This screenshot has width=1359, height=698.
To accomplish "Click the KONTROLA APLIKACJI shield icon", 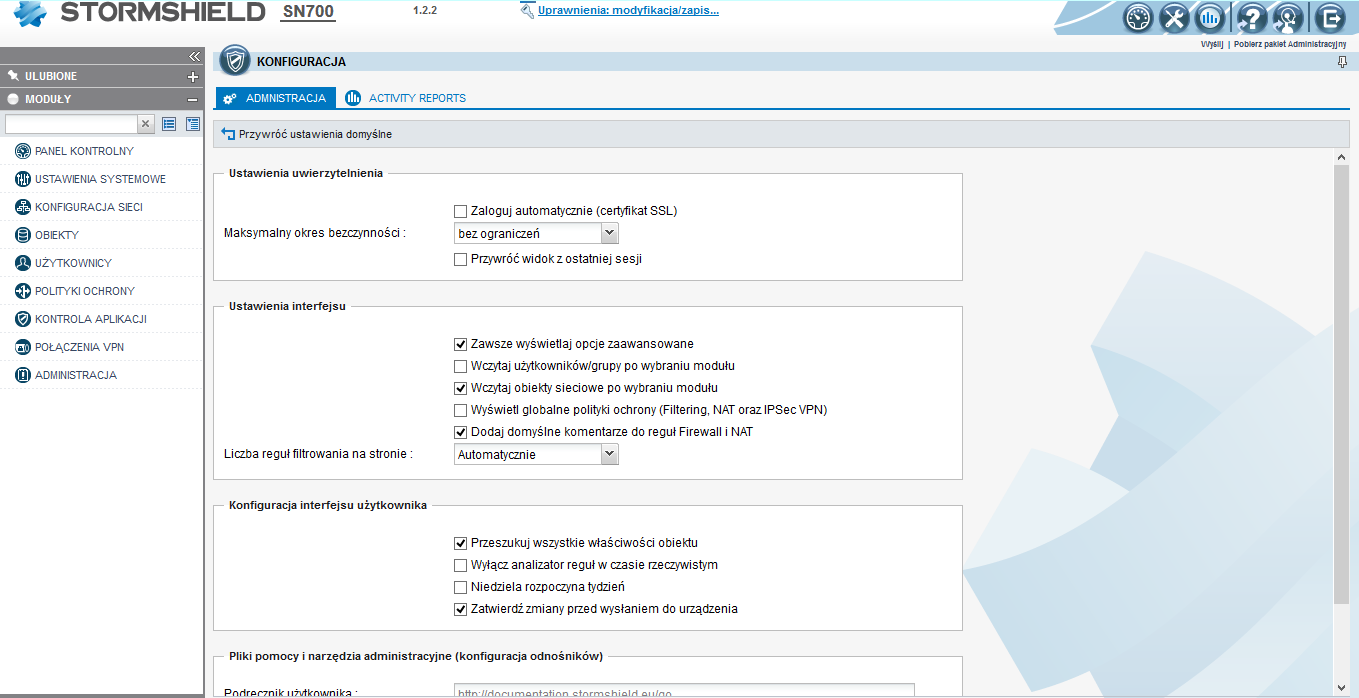I will [22, 319].
